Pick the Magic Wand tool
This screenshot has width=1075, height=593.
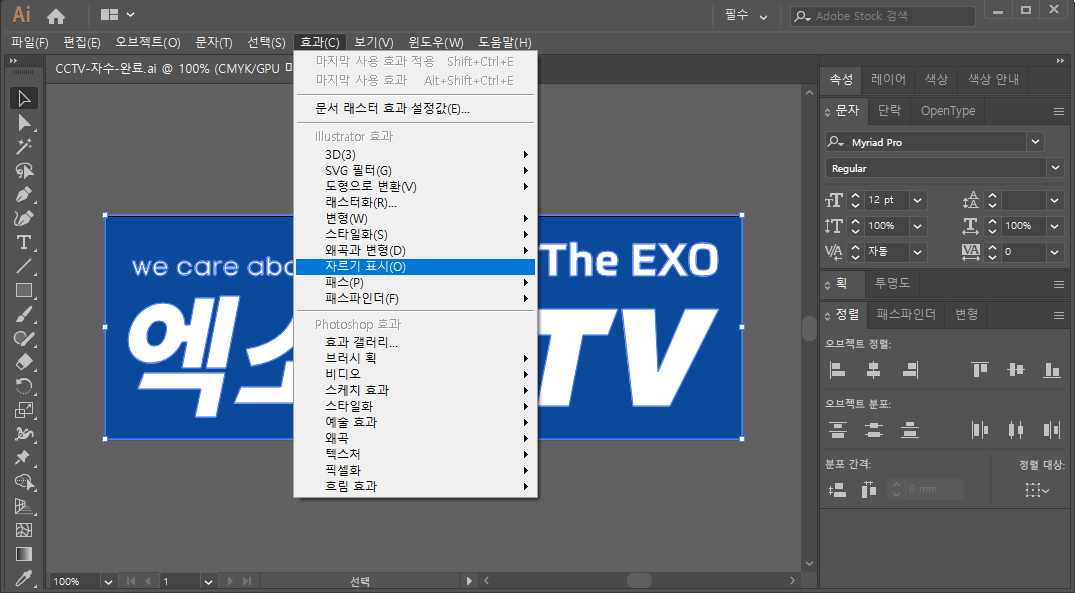pyautogui.click(x=24, y=146)
